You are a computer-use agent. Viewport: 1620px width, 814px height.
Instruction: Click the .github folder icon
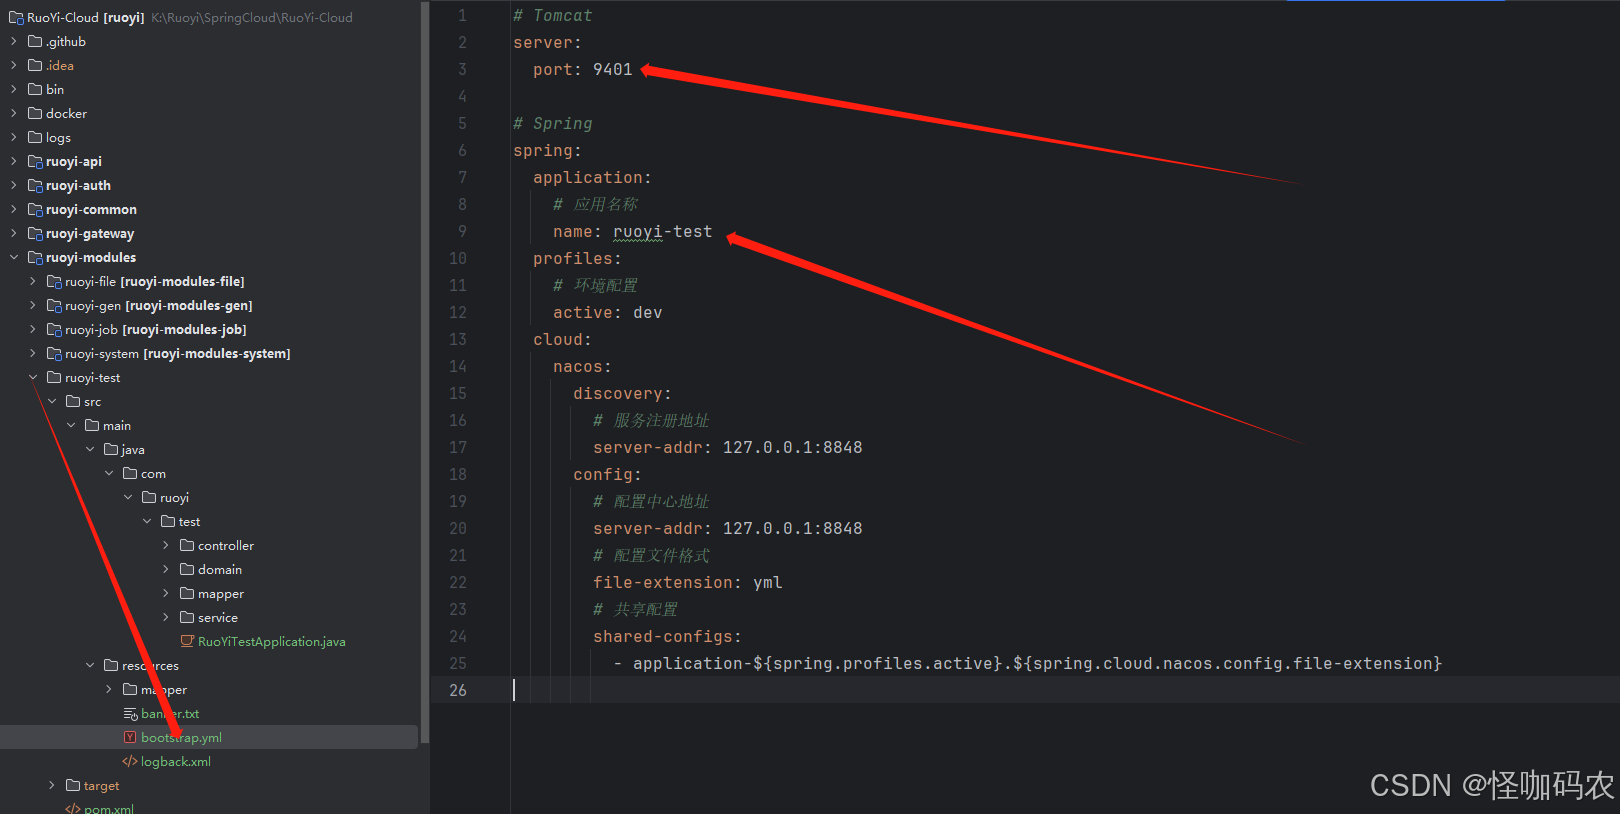coord(35,41)
